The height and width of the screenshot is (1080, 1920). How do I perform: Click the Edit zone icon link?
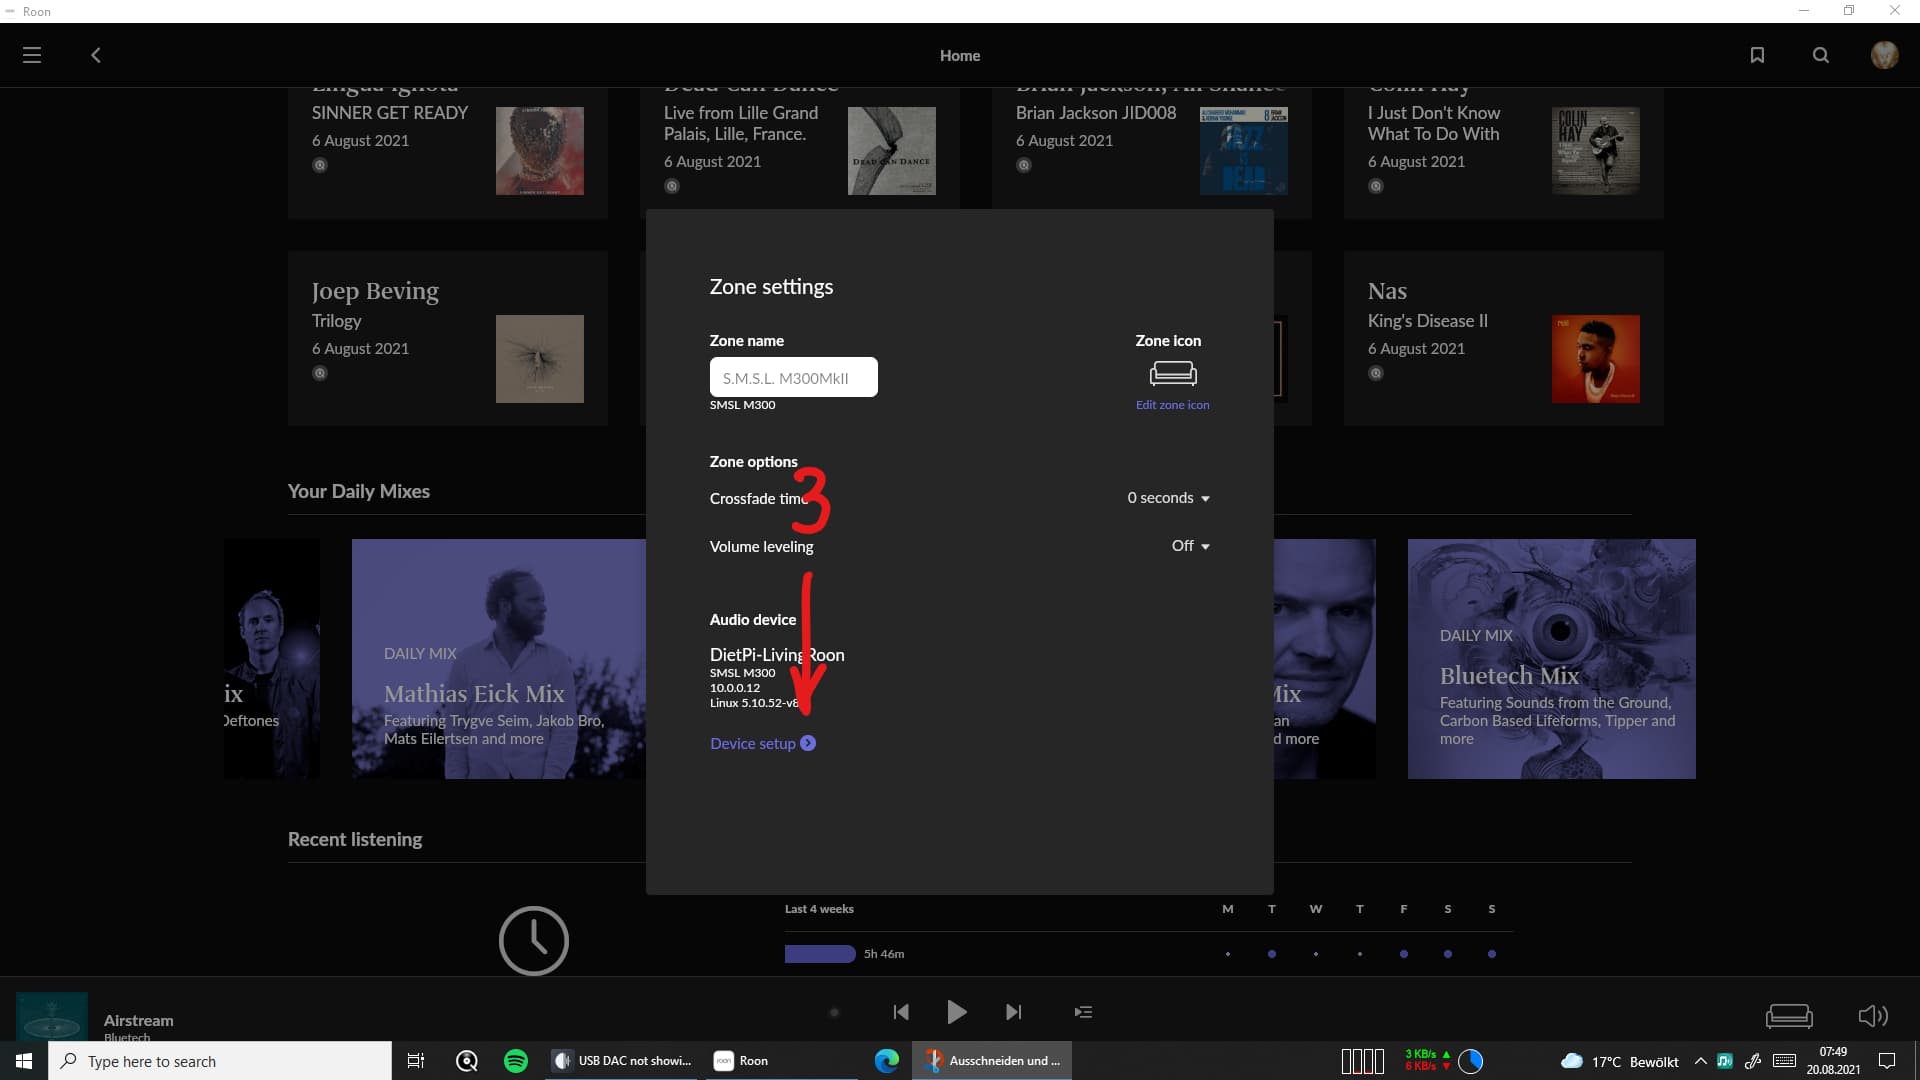click(1172, 405)
